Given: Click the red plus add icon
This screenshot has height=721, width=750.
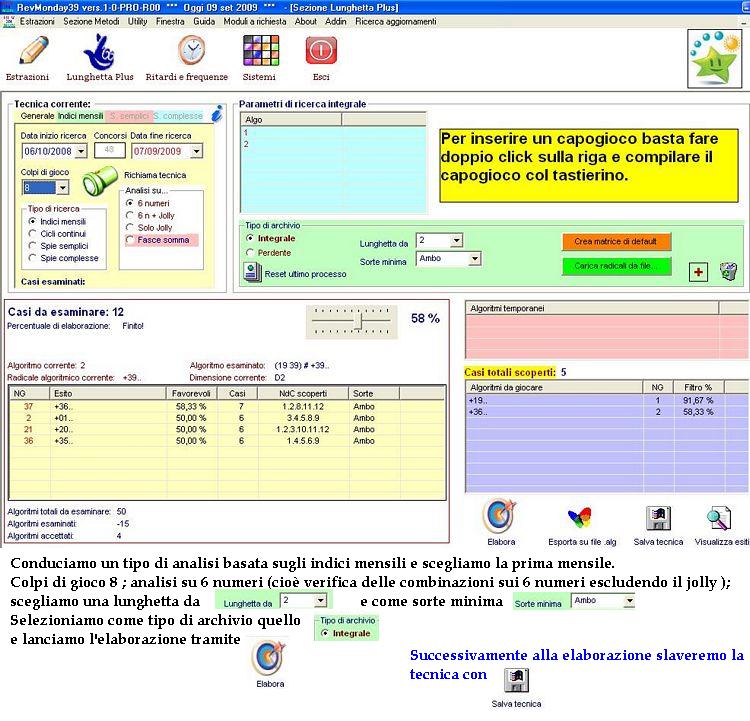Looking at the screenshot, I should 698,272.
